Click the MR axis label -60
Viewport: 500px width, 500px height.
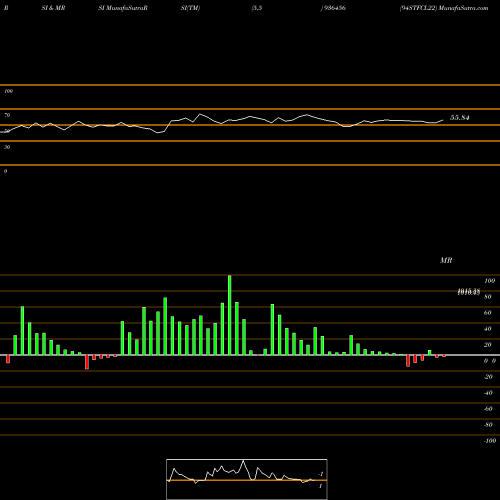488,409
